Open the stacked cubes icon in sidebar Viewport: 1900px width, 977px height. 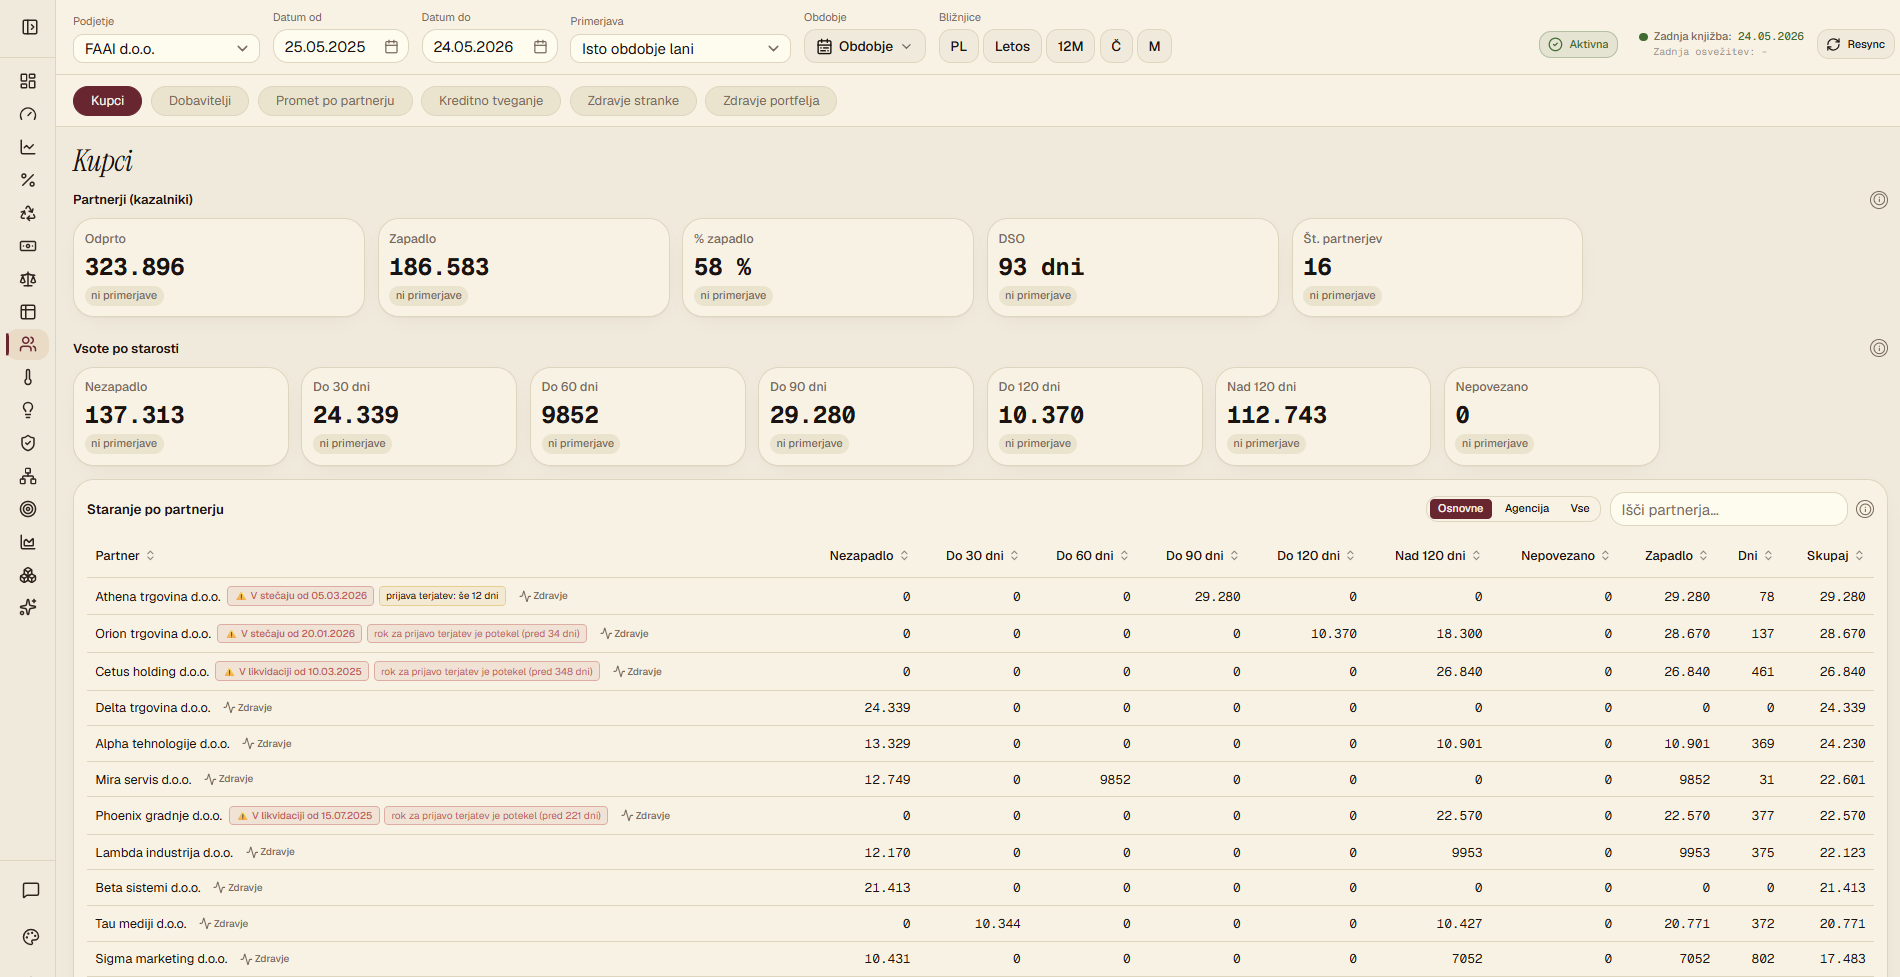[28, 575]
